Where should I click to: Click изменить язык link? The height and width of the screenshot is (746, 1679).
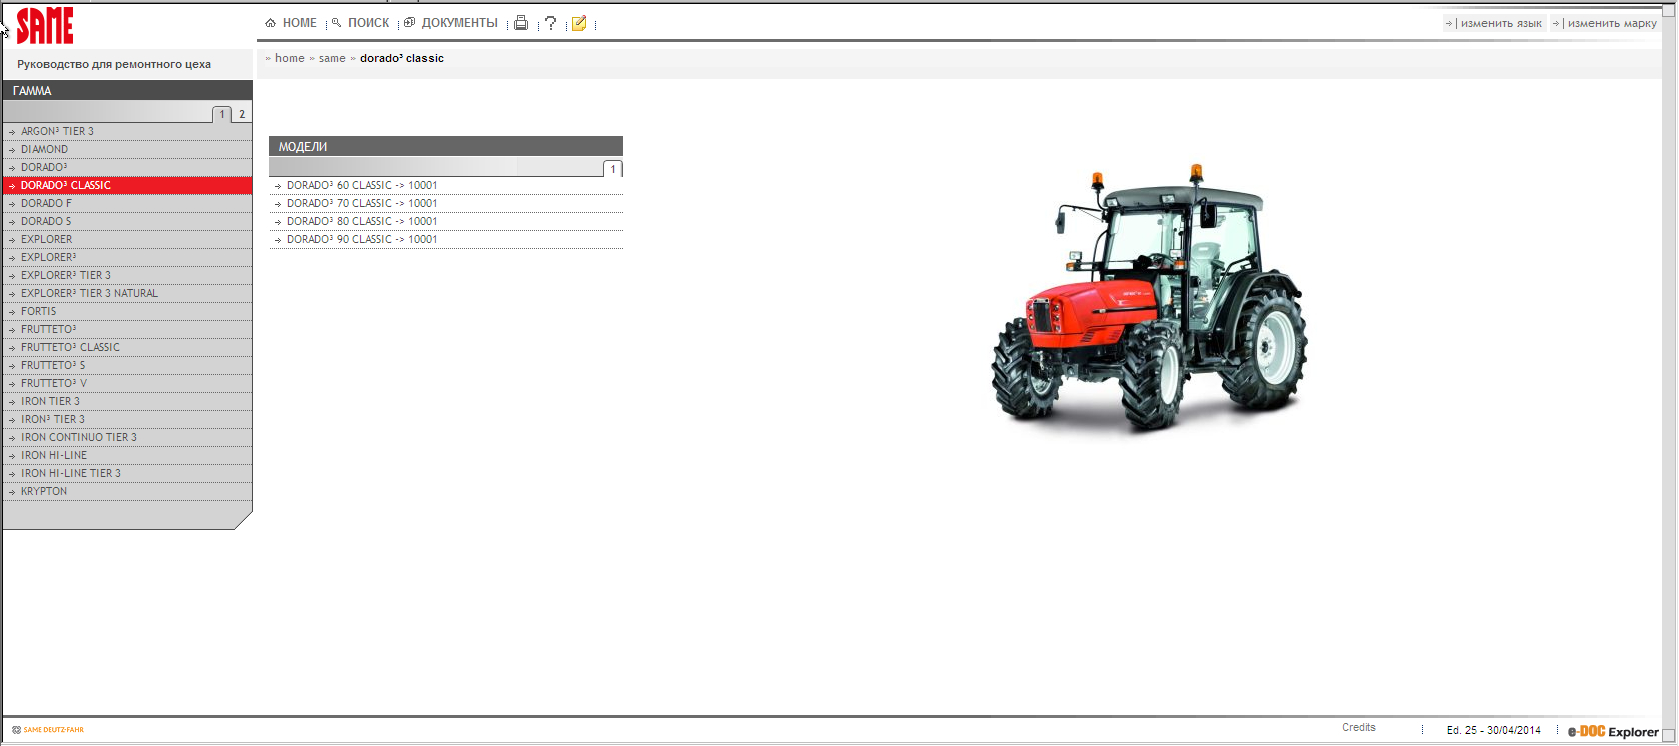click(1500, 23)
